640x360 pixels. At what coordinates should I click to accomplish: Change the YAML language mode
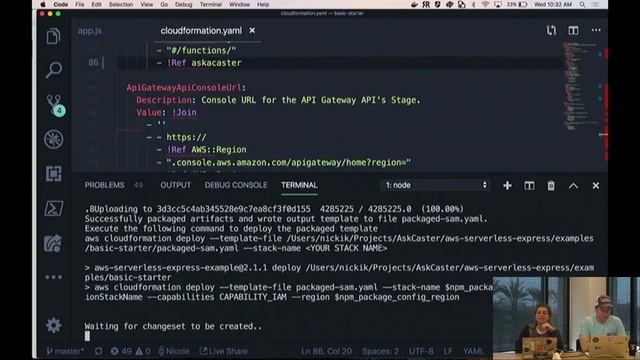click(473, 351)
